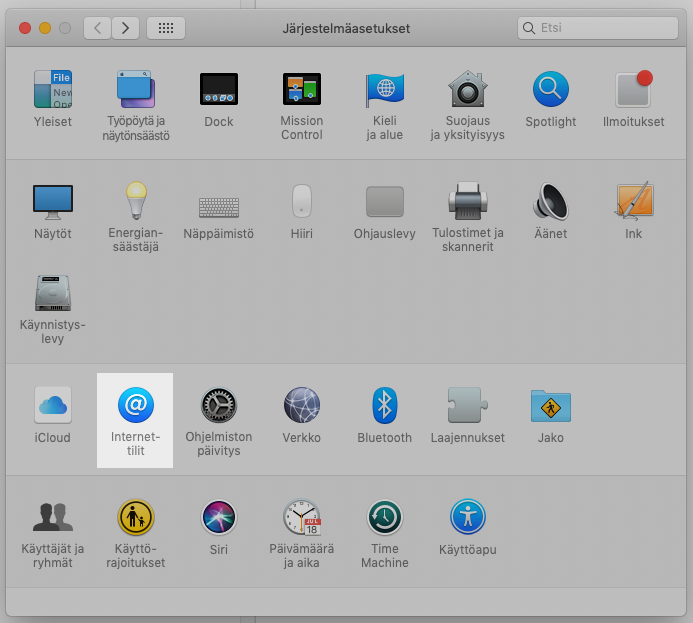
Task: Click the Etsi search field
Action: click(598, 28)
